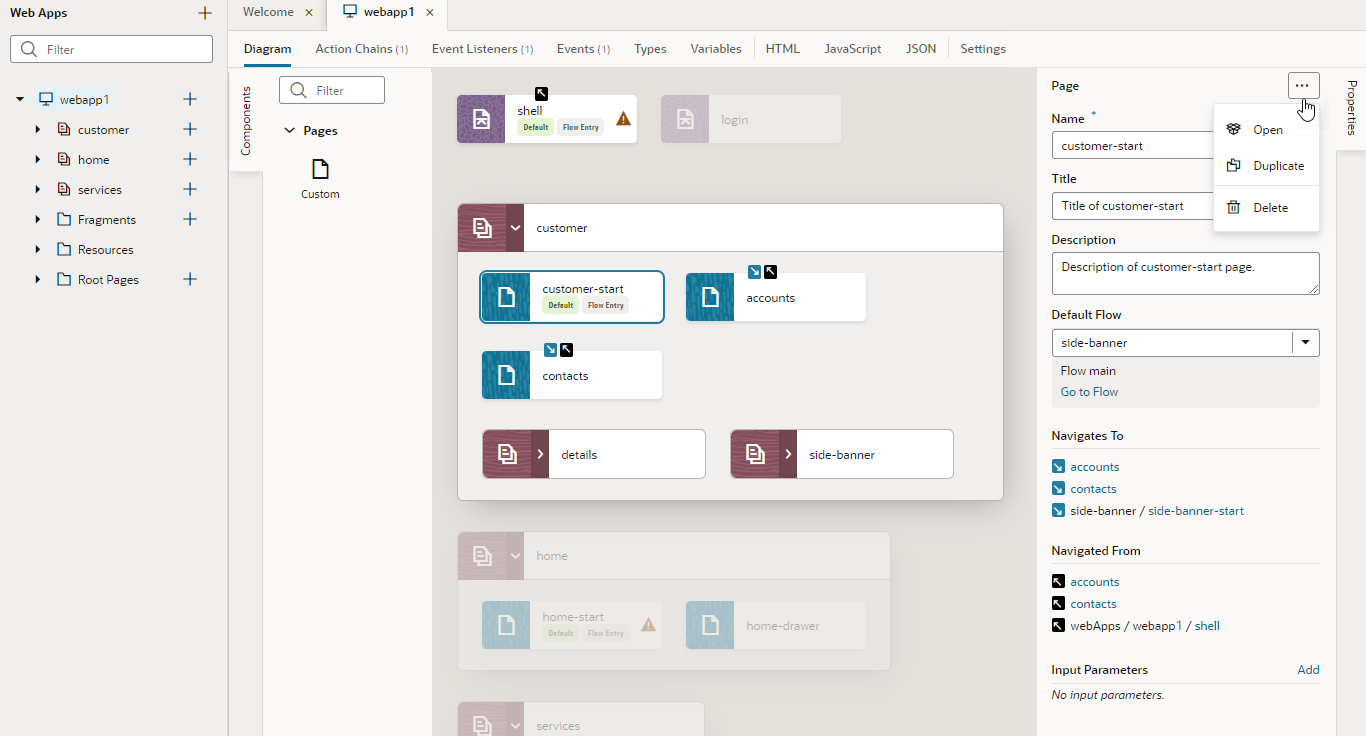Screen dimensions: 1366x736
Task: Click navigated-from arrow icon above shell page
Action: (x=541, y=93)
